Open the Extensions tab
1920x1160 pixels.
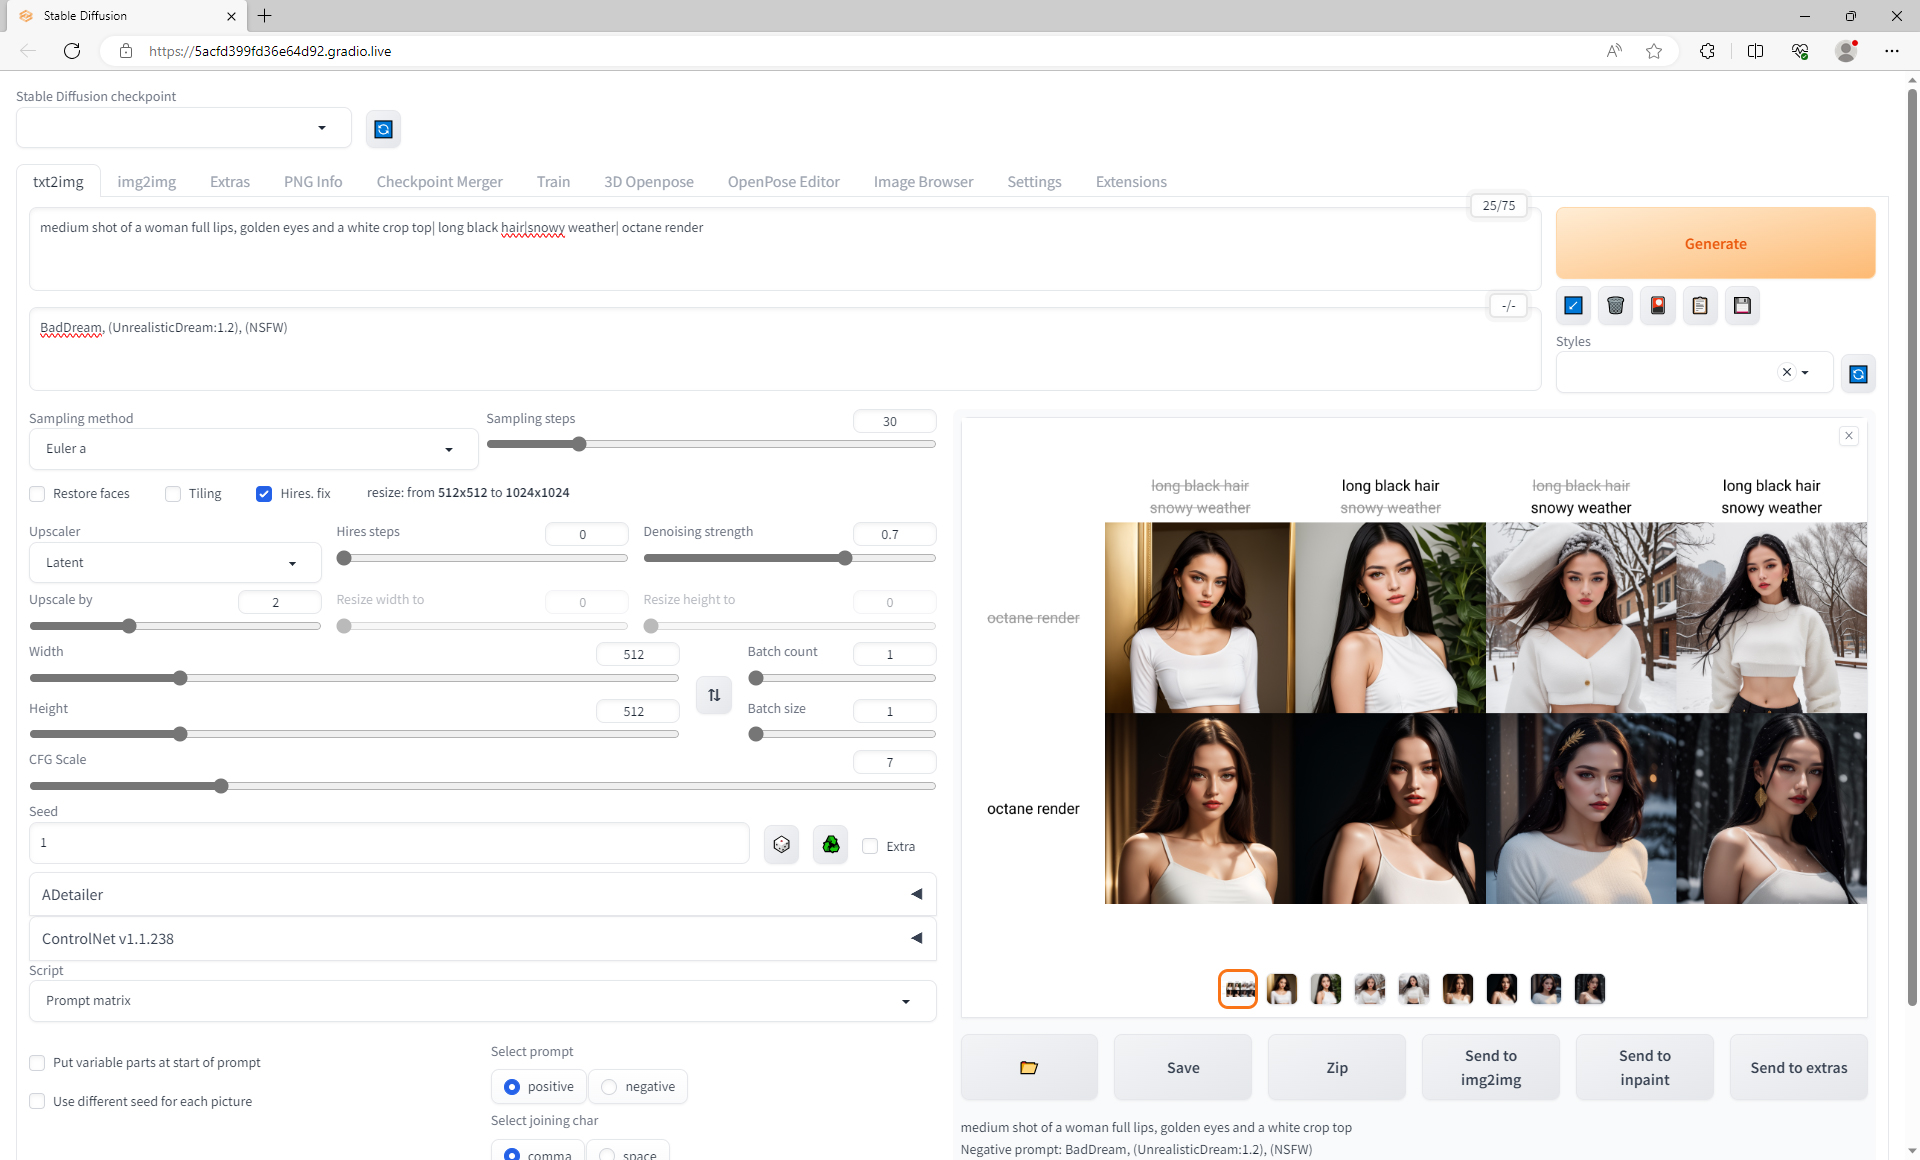point(1130,182)
